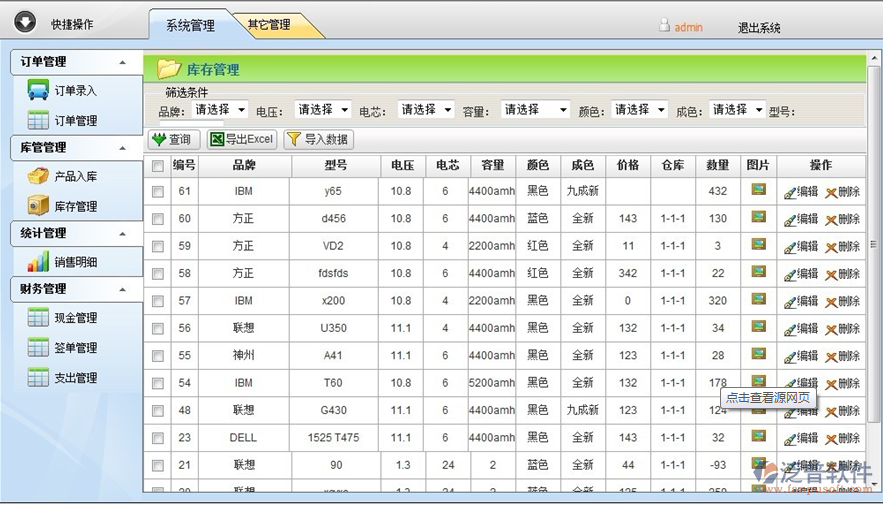Image resolution: width=883 pixels, height=505 pixels.
Task: Click 退出系统 to log out
Action: tap(759, 28)
